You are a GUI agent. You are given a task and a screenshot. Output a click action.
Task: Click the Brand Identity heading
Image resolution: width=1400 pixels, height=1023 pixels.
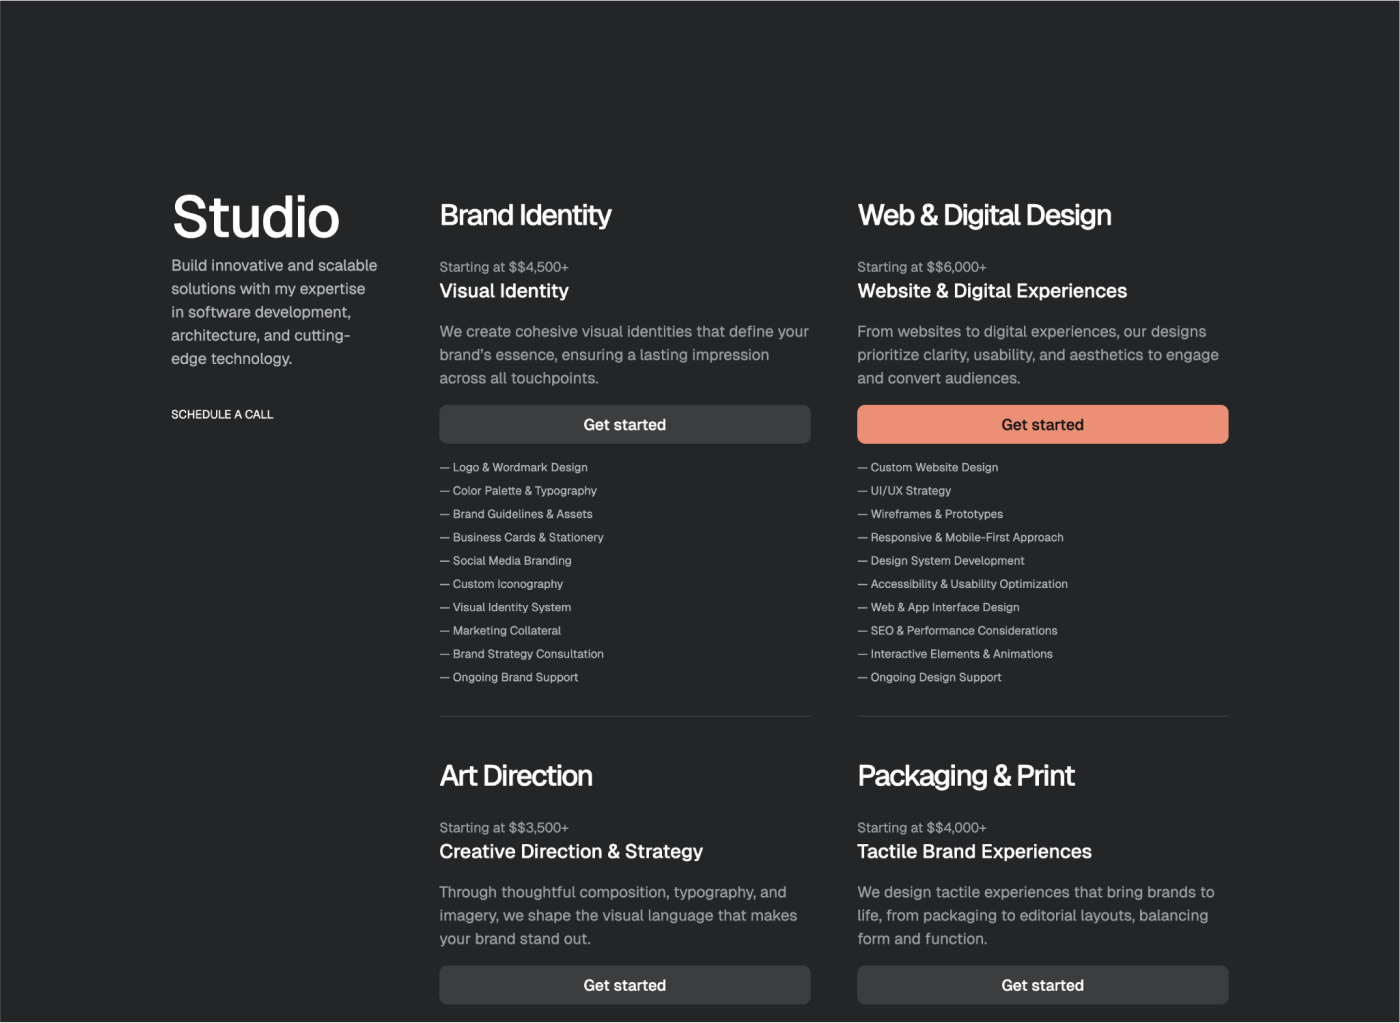[526, 215]
